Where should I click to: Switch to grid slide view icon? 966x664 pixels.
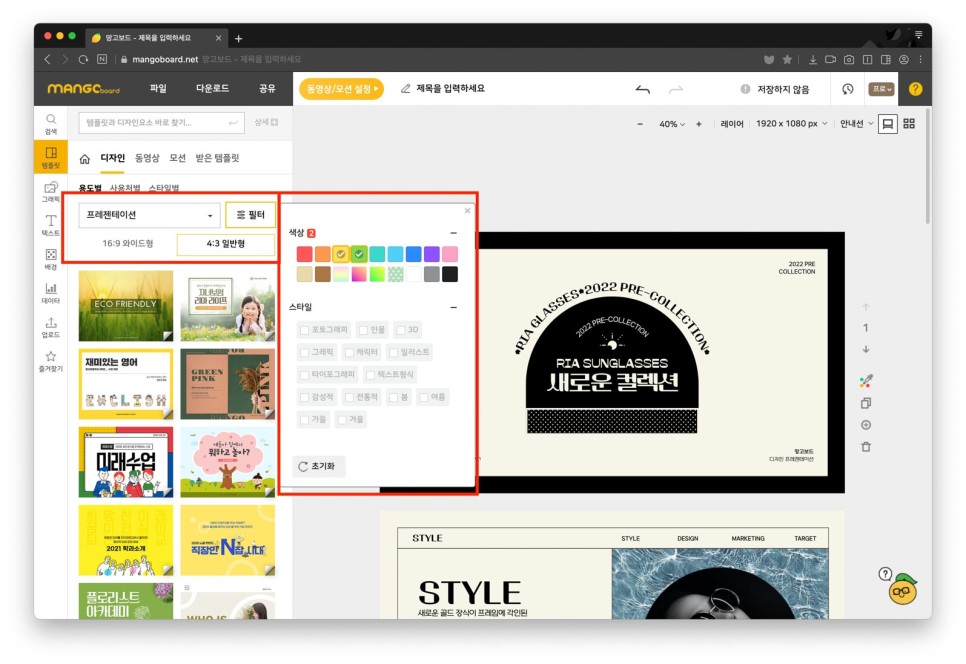(909, 123)
